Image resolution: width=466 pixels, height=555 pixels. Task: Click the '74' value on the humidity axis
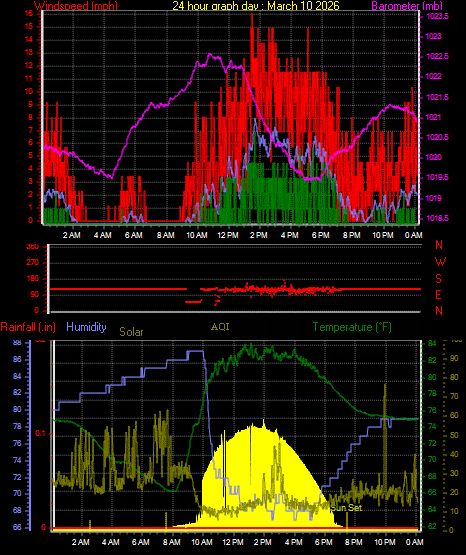coord(17,460)
